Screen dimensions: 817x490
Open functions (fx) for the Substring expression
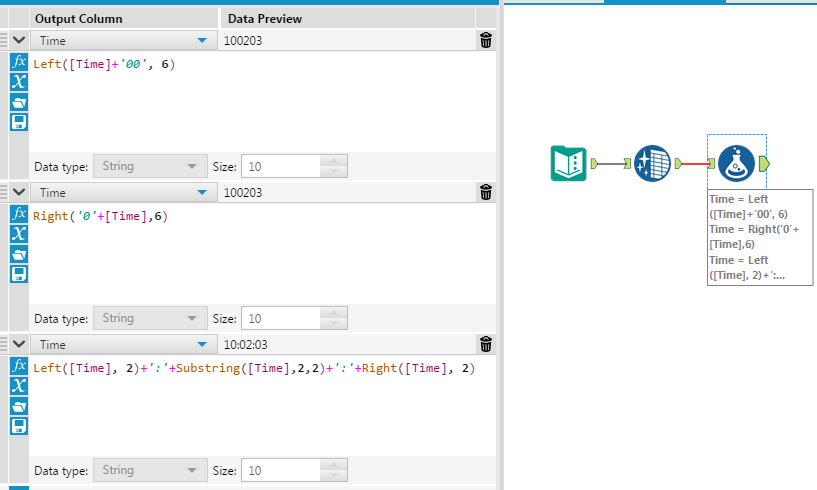pos(19,365)
